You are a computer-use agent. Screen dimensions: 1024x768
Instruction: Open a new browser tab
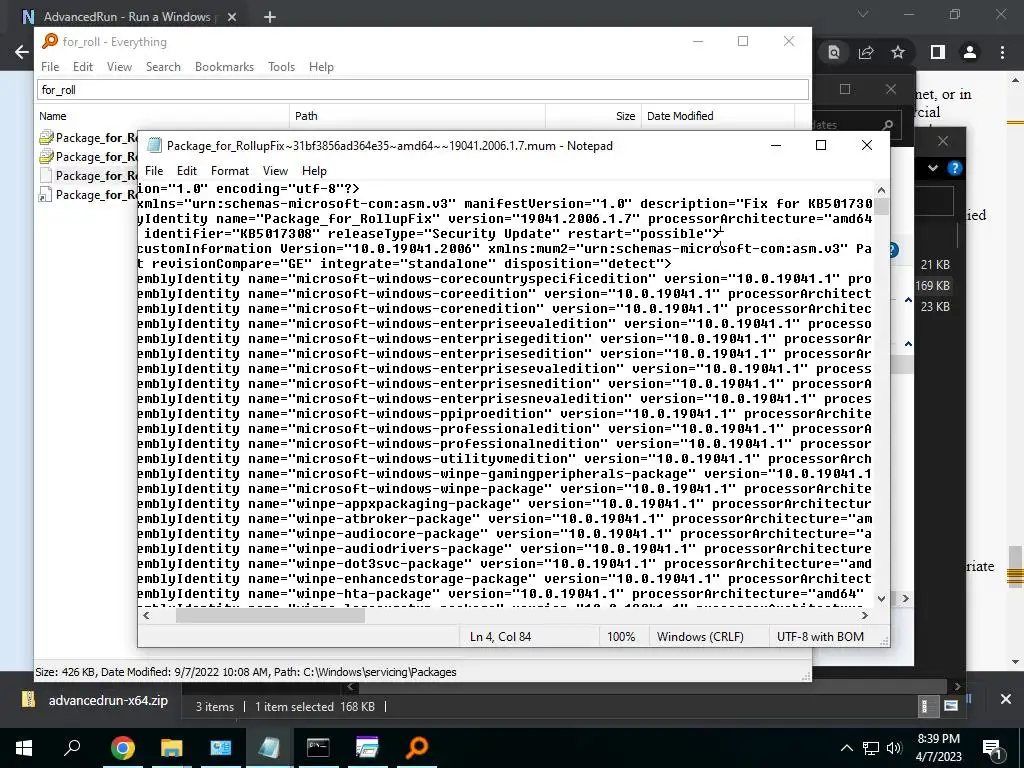click(270, 17)
